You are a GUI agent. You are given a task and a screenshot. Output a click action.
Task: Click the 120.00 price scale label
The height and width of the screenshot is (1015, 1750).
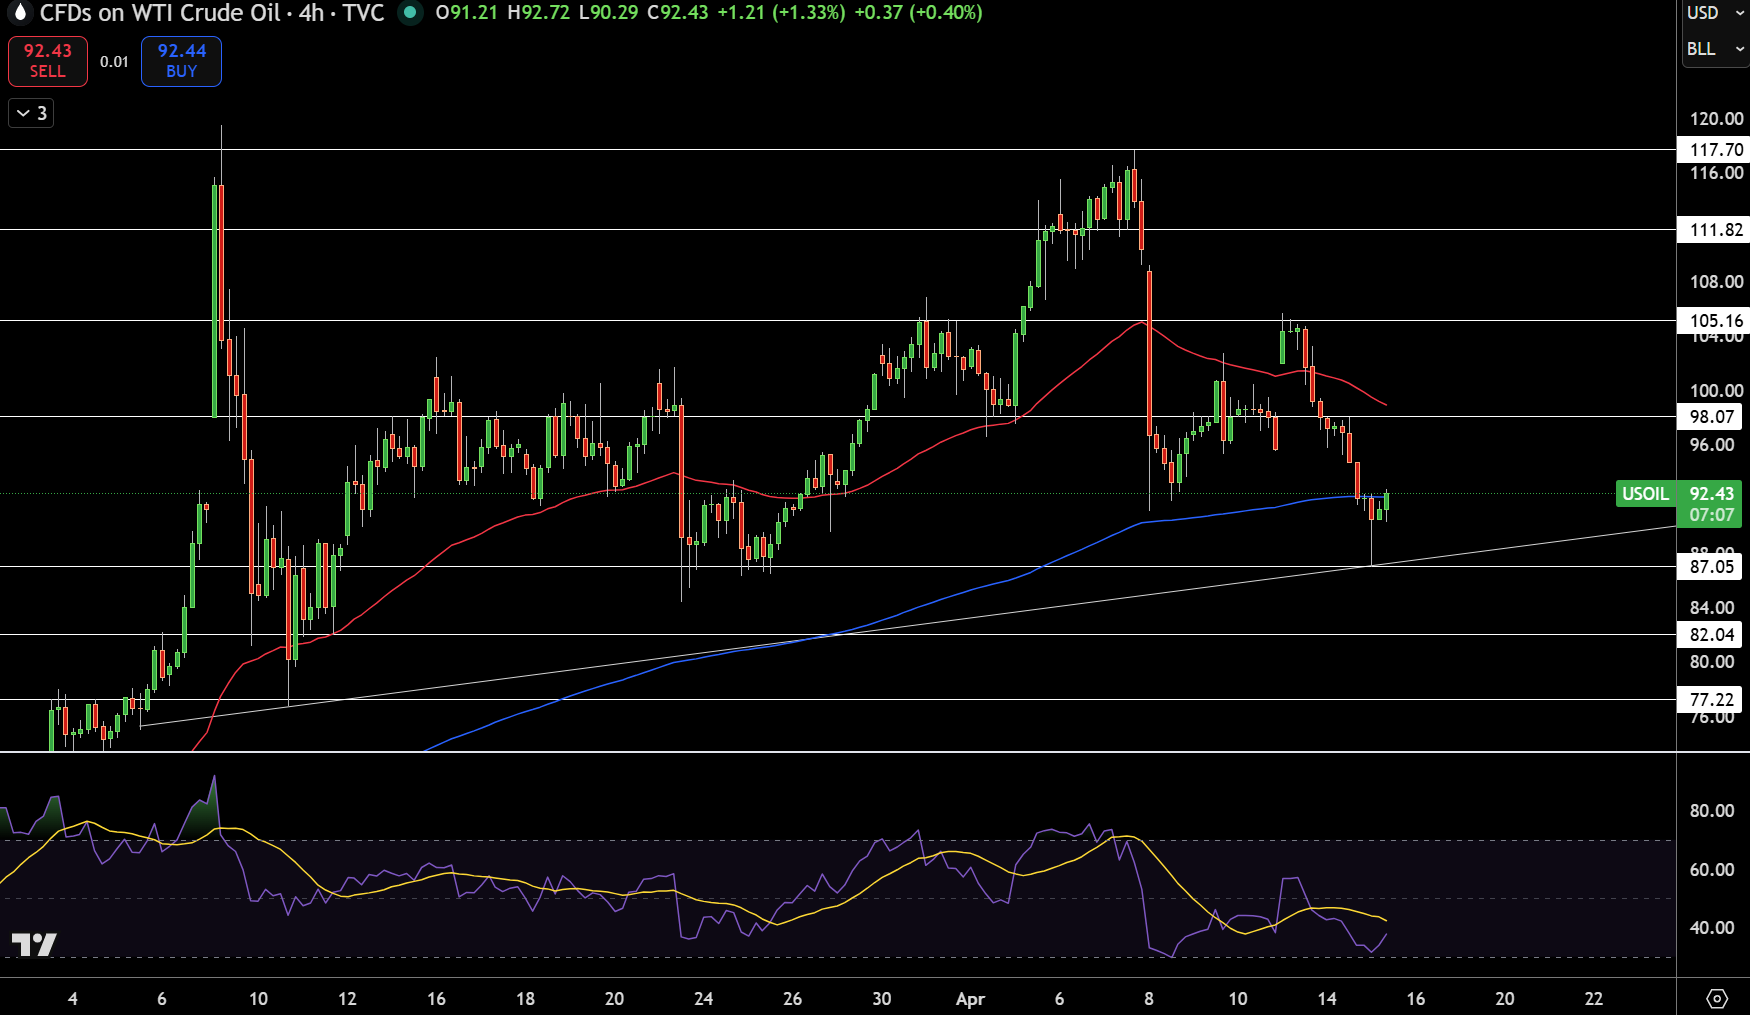click(x=1716, y=119)
